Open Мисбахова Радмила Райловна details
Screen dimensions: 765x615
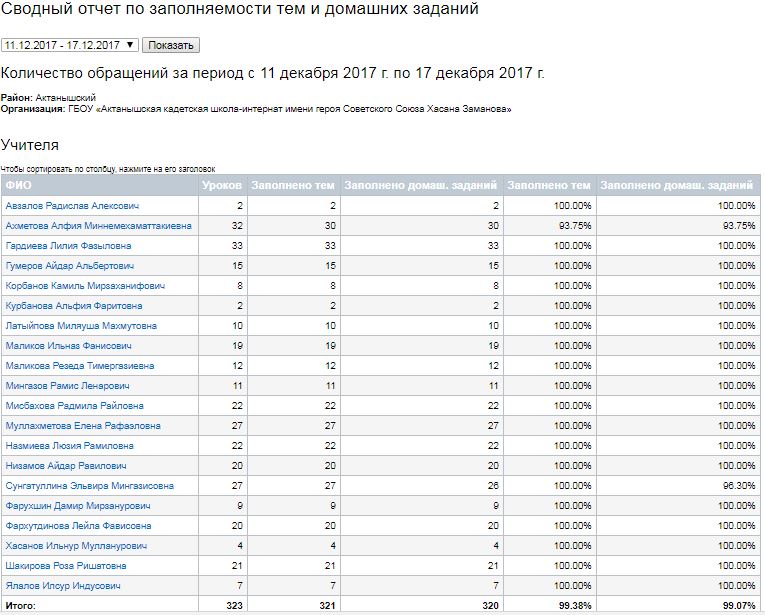point(74,405)
